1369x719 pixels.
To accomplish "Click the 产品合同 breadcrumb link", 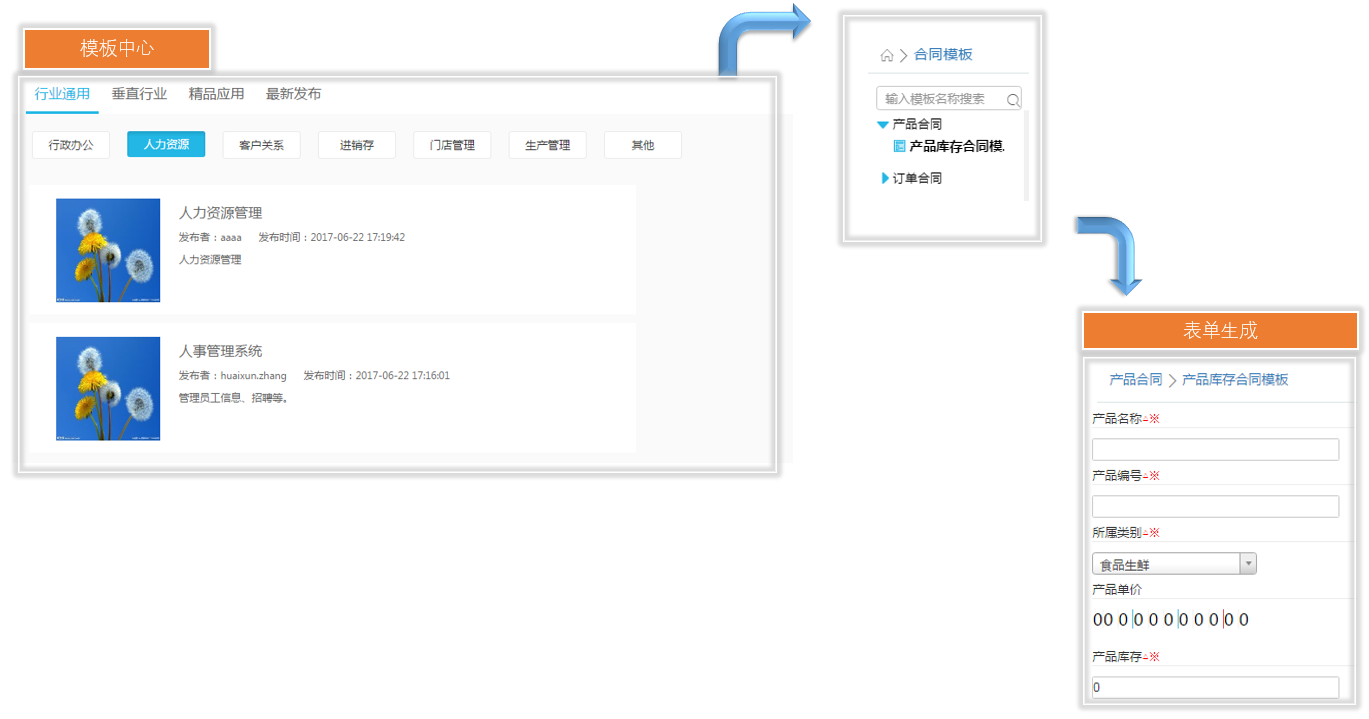I will tap(1135, 380).
